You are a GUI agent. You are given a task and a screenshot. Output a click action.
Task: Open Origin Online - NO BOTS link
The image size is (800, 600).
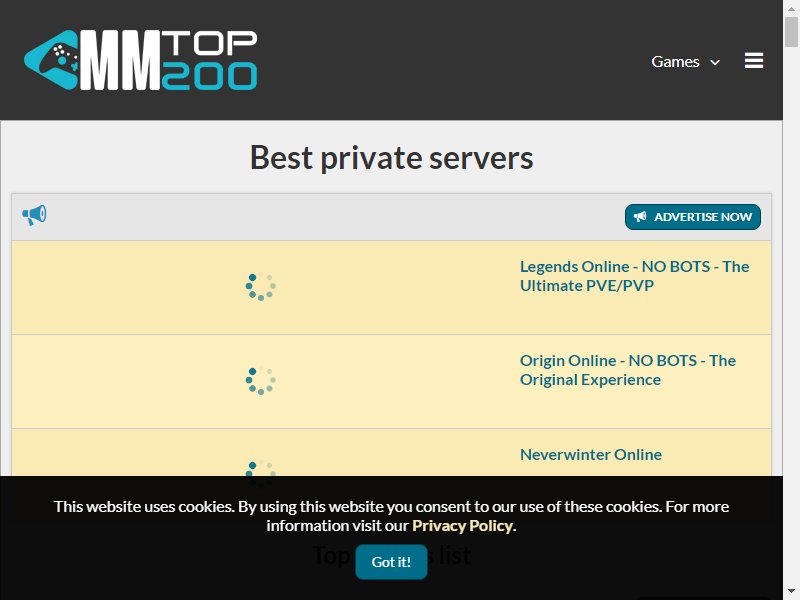coord(628,370)
